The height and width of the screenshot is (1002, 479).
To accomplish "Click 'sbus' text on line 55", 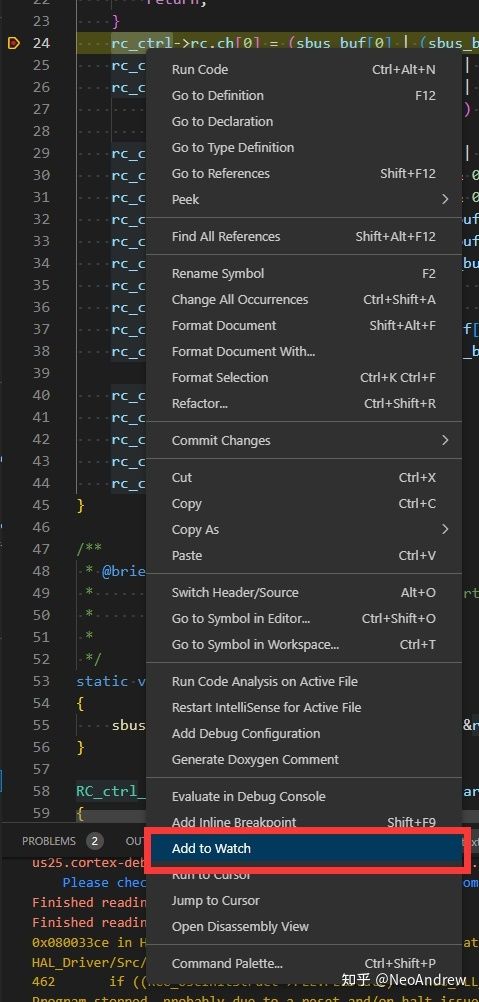I will 129,725.
